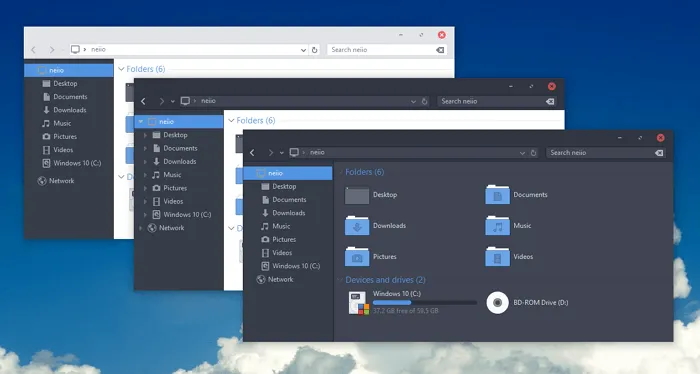
Task: Select the Windows 10 (C:) drive icon
Action: pos(358,303)
